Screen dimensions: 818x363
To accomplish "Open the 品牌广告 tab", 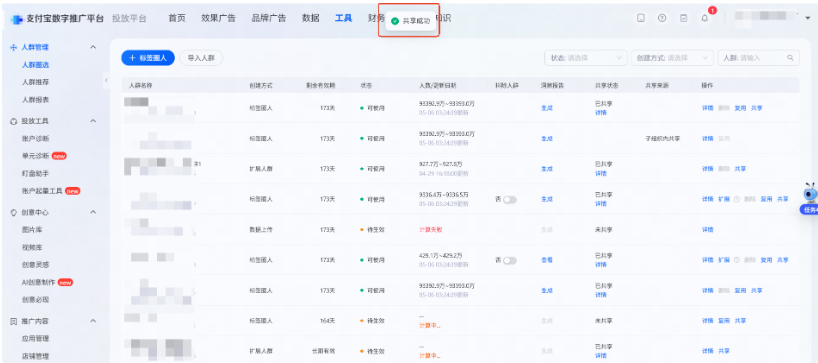I will [x=269, y=18].
